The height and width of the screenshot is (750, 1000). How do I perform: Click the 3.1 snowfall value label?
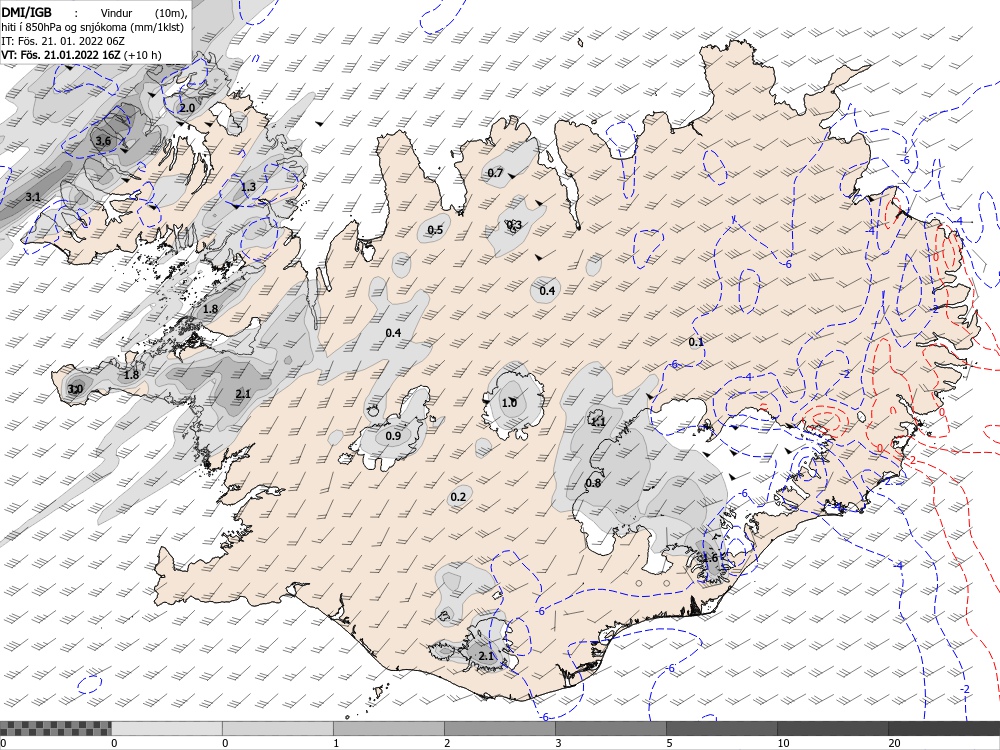pos(33,197)
